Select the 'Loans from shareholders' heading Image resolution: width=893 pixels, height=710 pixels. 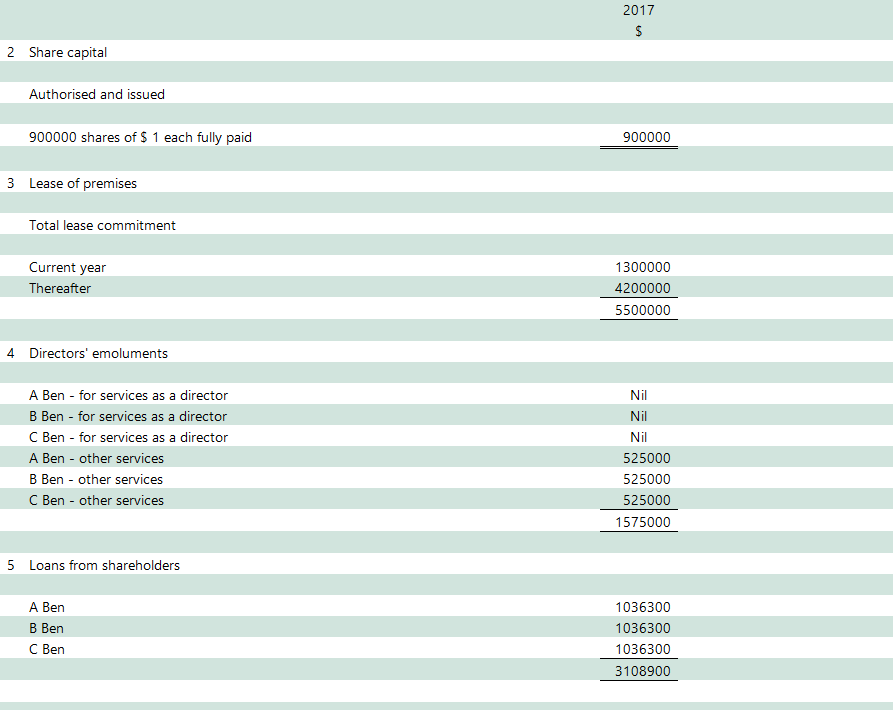(x=104, y=565)
